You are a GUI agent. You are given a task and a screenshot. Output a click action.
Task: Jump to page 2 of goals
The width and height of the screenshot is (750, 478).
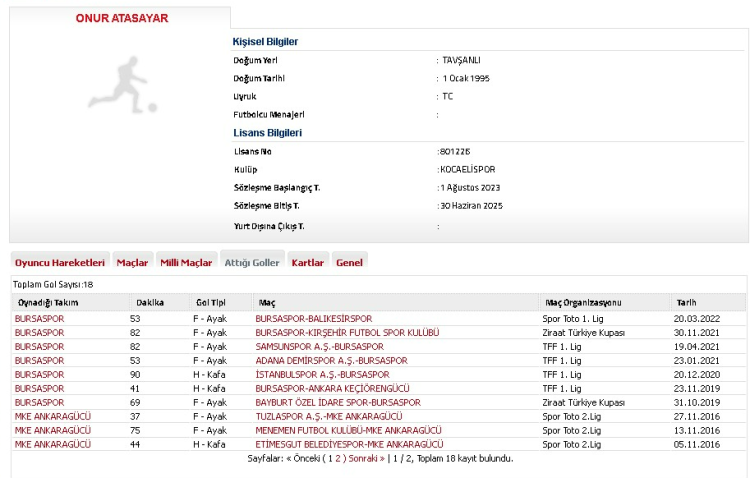pyautogui.click(x=338, y=458)
